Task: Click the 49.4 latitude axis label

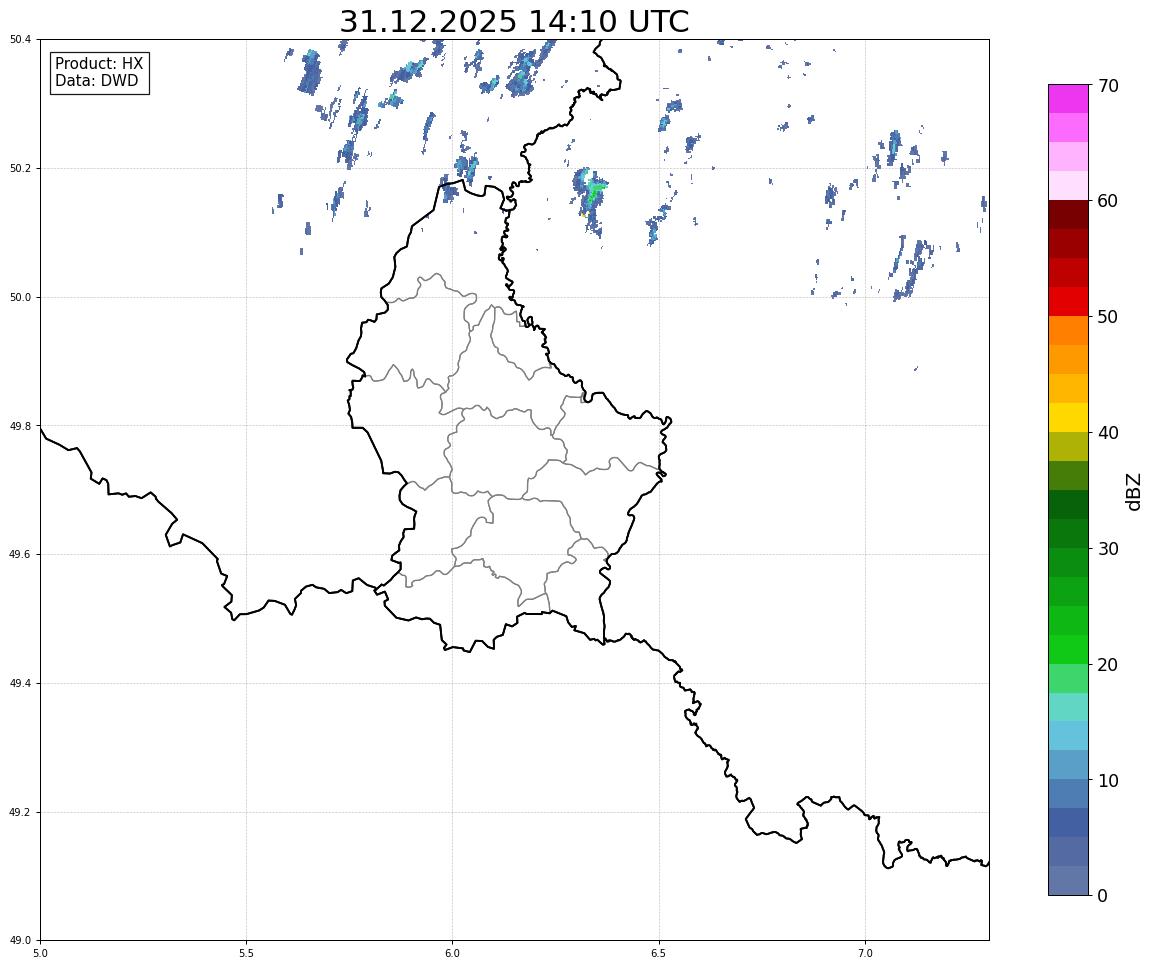Action: (x=20, y=684)
